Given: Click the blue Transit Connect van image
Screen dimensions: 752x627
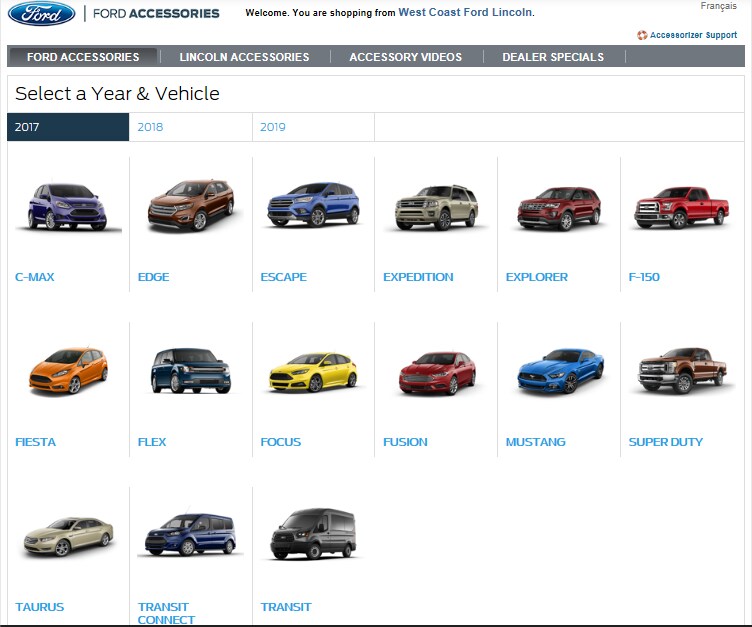Looking at the screenshot, I should point(190,534).
